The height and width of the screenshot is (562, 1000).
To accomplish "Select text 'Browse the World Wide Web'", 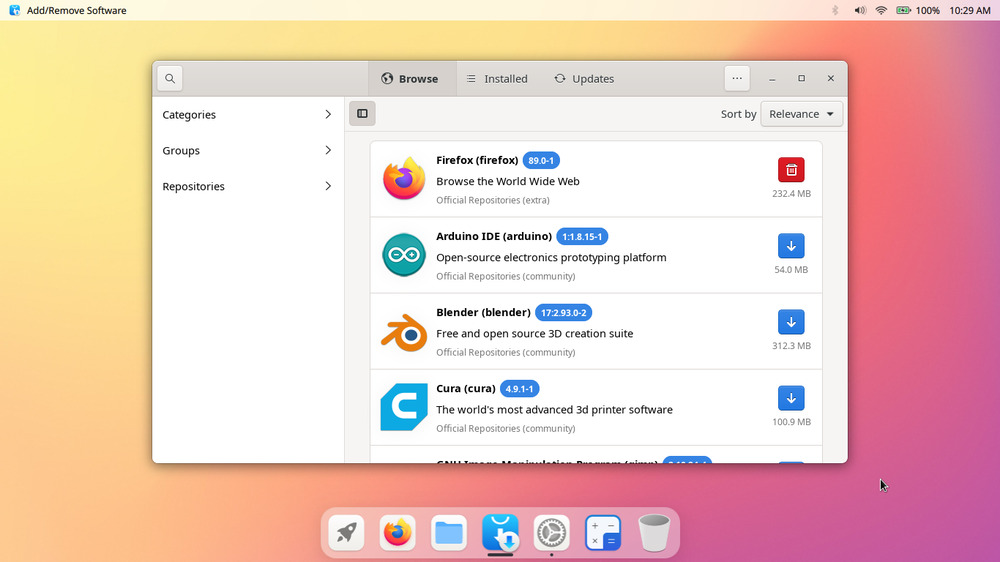I will (508, 181).
